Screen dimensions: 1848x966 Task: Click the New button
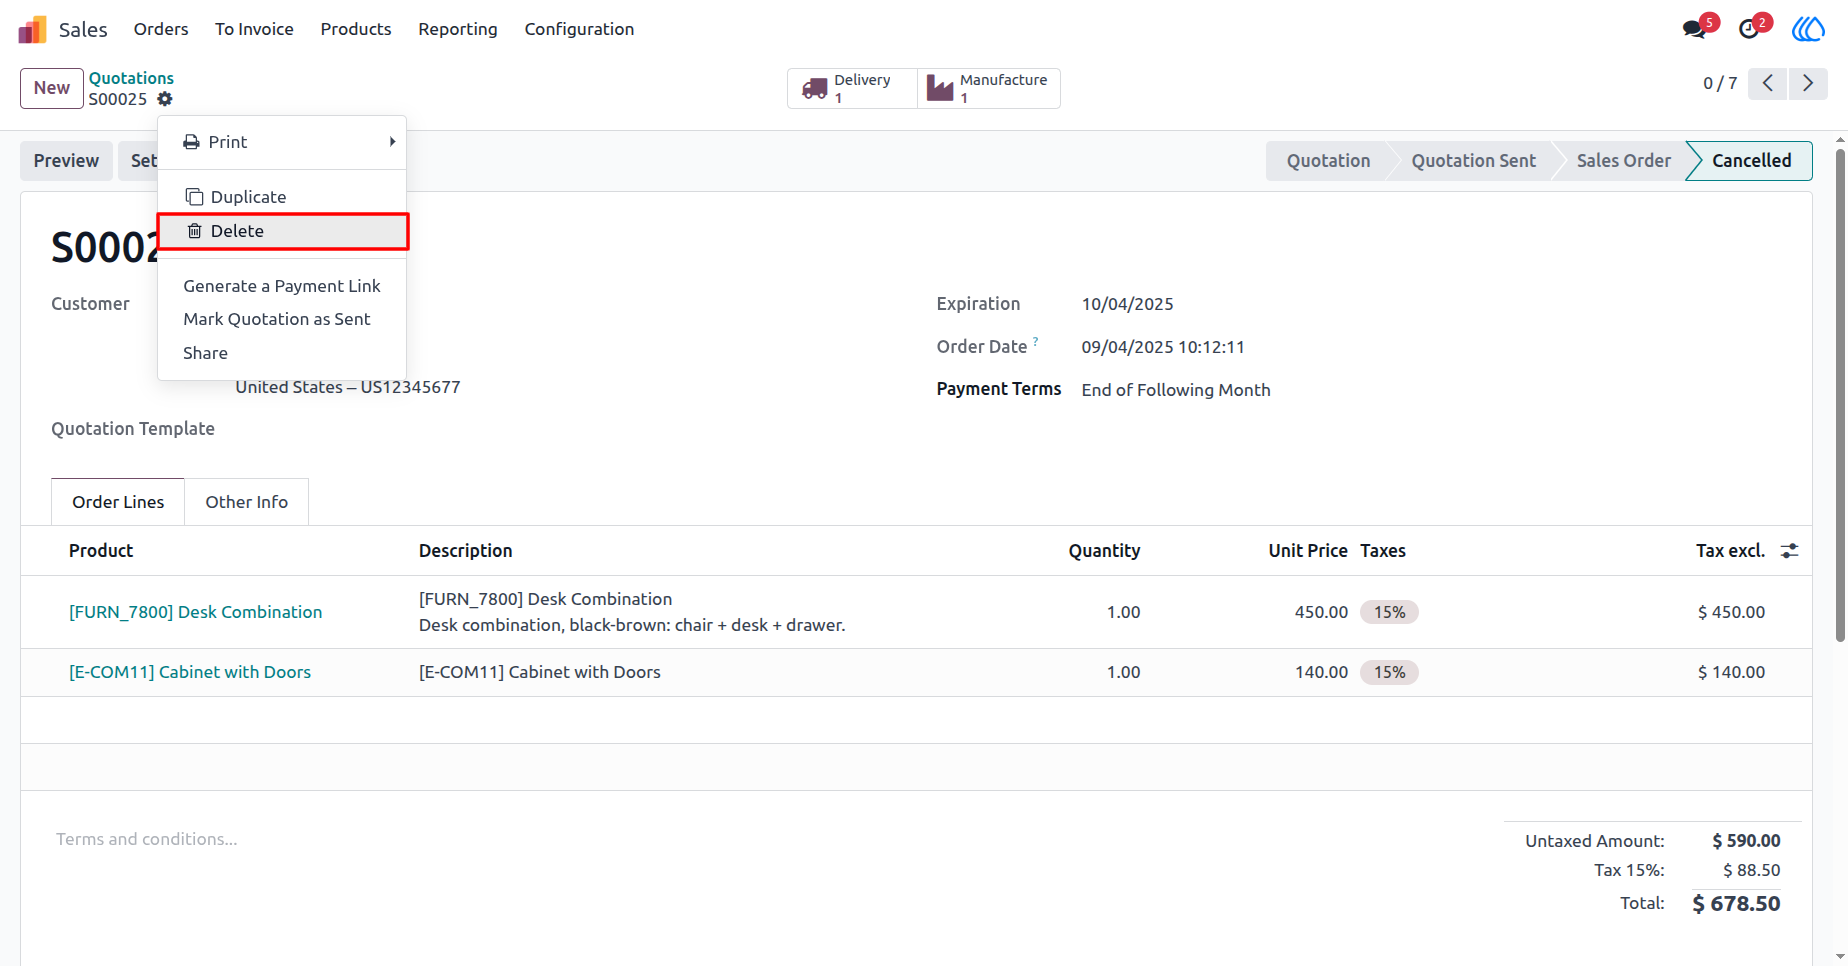point(52,88)
